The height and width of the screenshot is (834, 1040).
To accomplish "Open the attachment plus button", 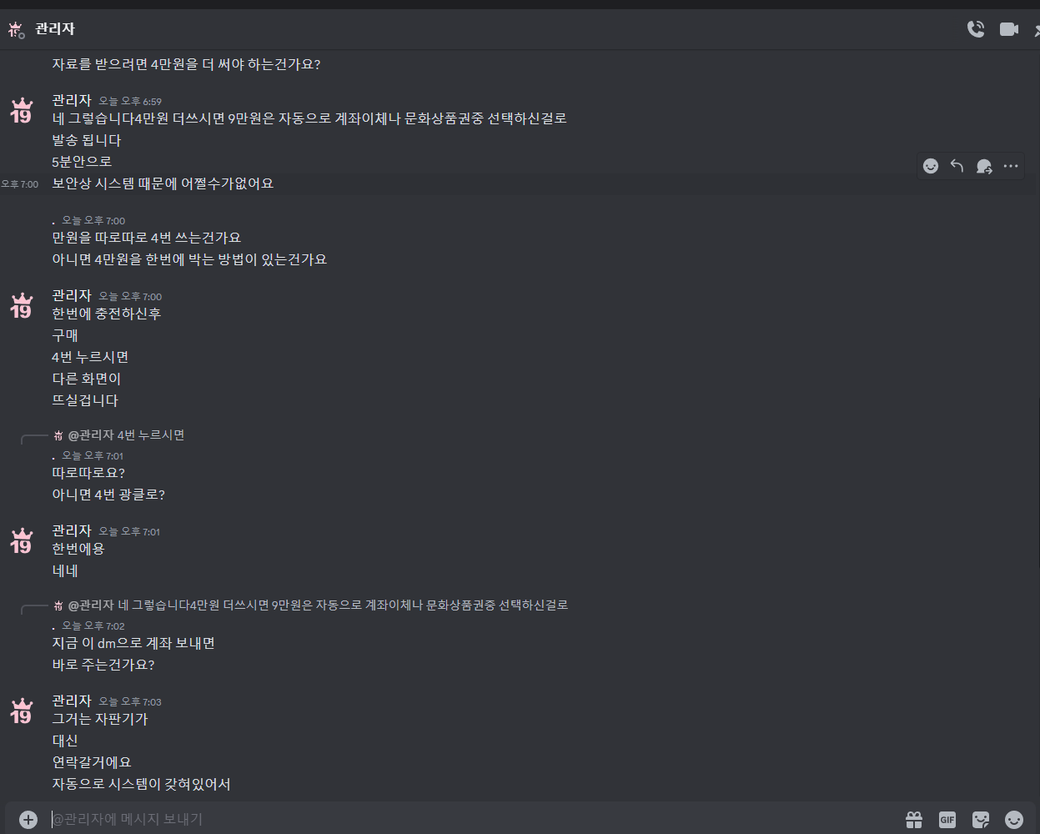I will point(28,819).
